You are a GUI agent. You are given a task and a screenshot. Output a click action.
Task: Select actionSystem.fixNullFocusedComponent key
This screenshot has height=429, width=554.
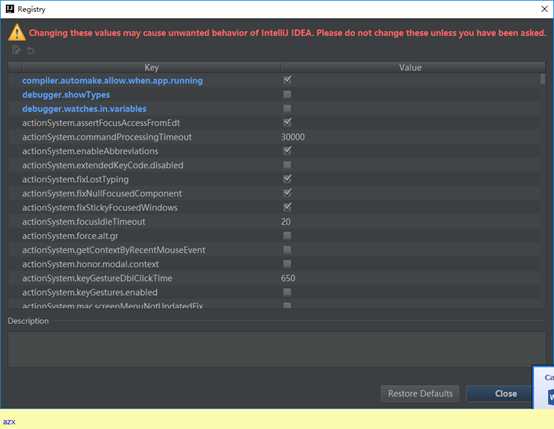point(102,194)
